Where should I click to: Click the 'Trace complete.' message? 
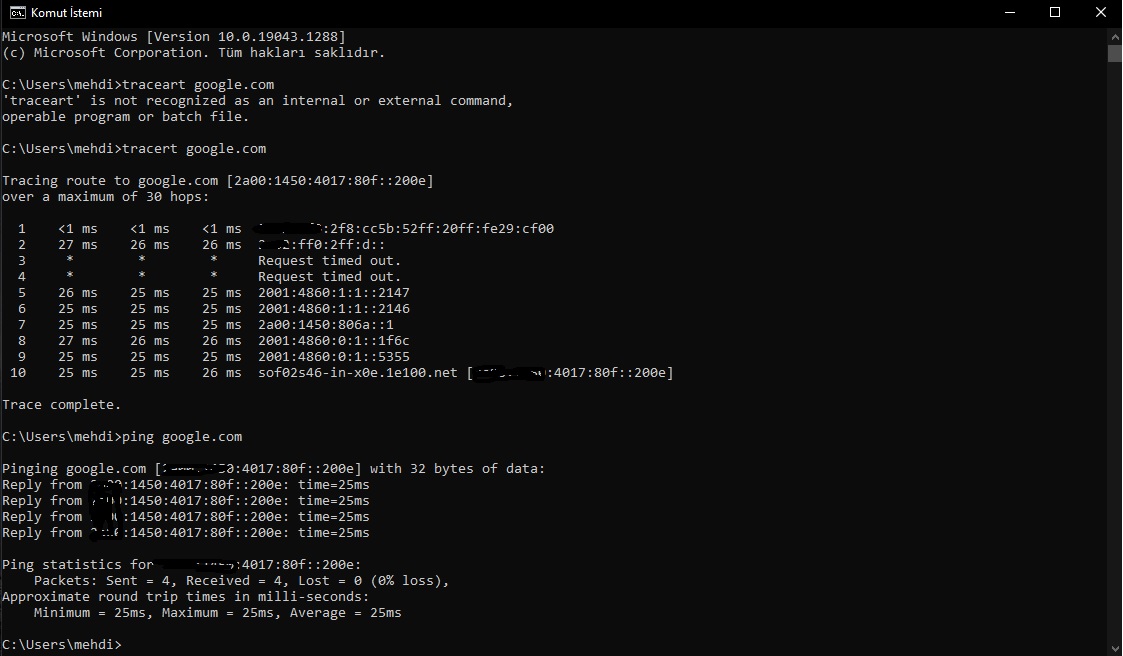pyautogui.click(x=62, y=405)
